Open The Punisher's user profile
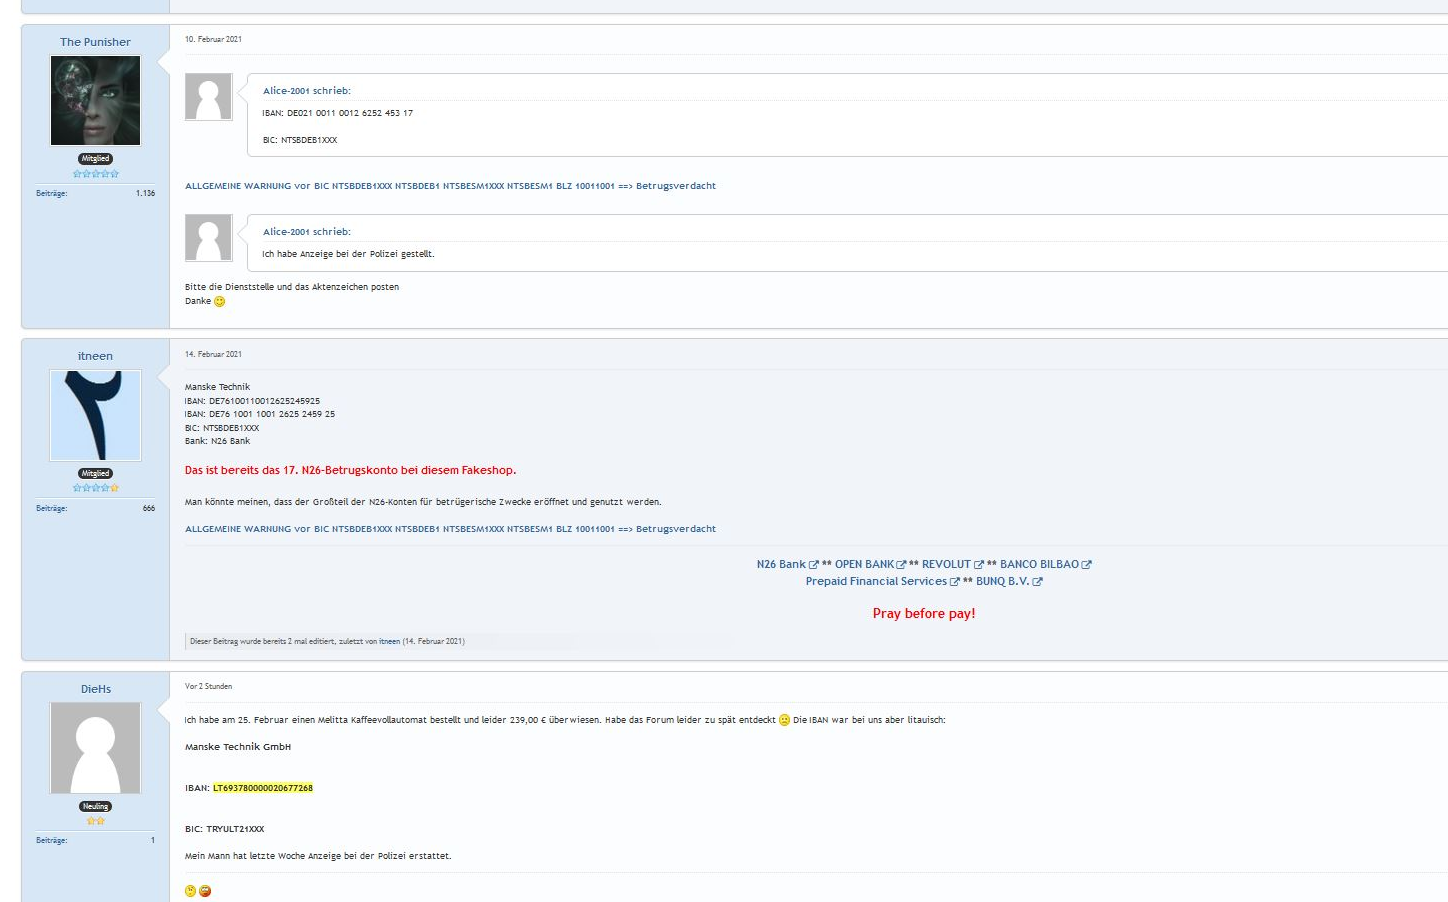The height and width of the screenshot is (902, 1448). tap(95, 42)
